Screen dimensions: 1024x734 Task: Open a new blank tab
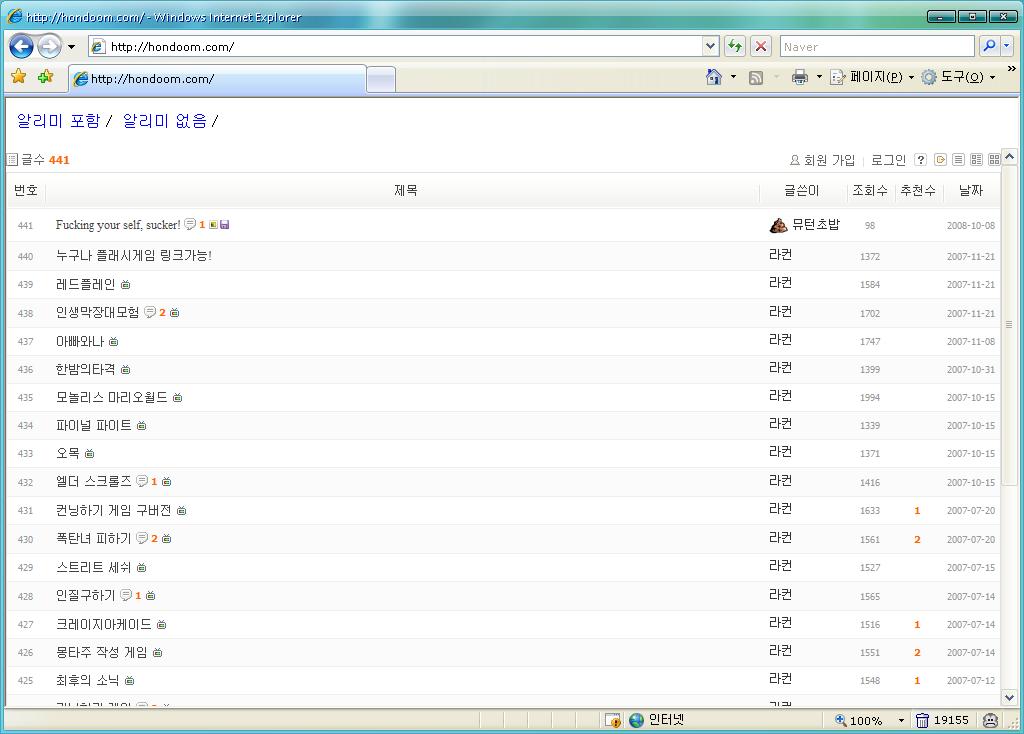[381, 80]
